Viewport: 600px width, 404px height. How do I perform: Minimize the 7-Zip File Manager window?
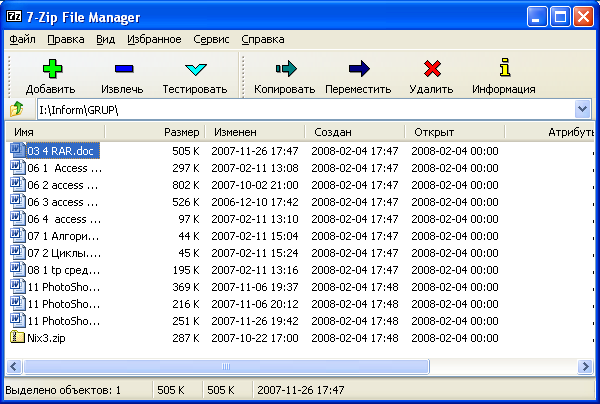(536, 16)
